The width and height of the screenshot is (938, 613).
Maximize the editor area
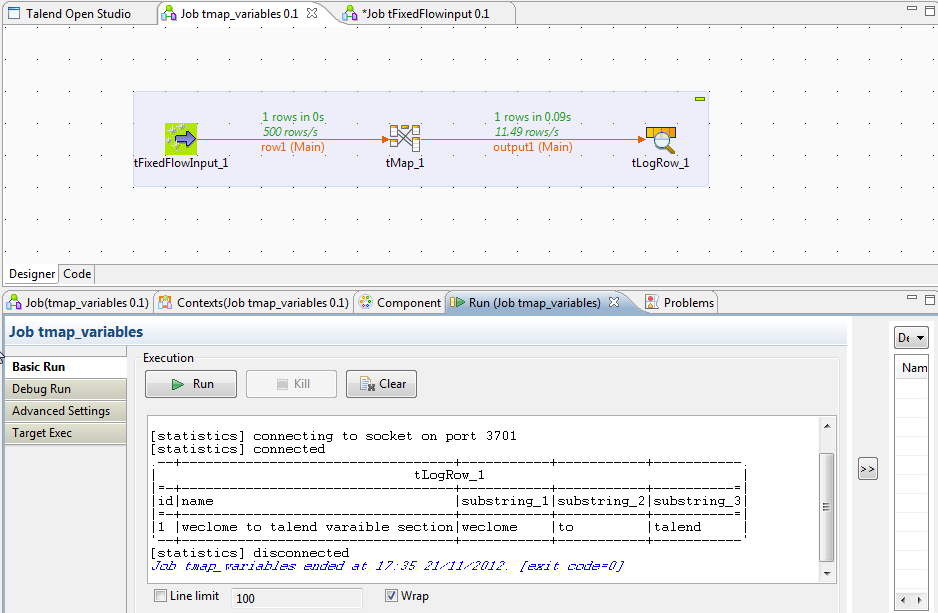pos(930,10)
